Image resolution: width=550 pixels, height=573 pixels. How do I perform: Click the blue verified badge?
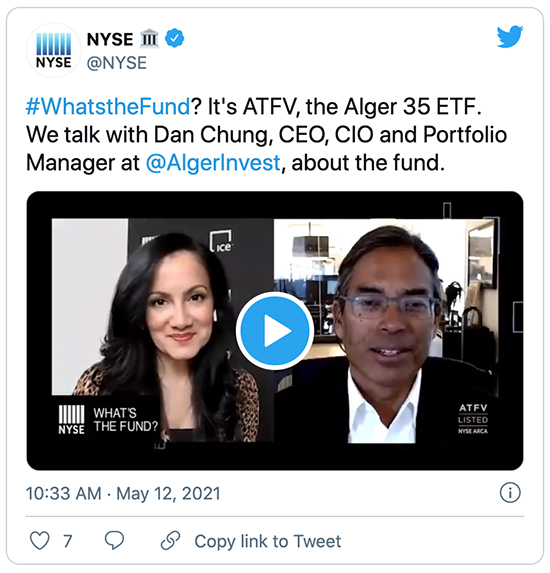(175, 38)
